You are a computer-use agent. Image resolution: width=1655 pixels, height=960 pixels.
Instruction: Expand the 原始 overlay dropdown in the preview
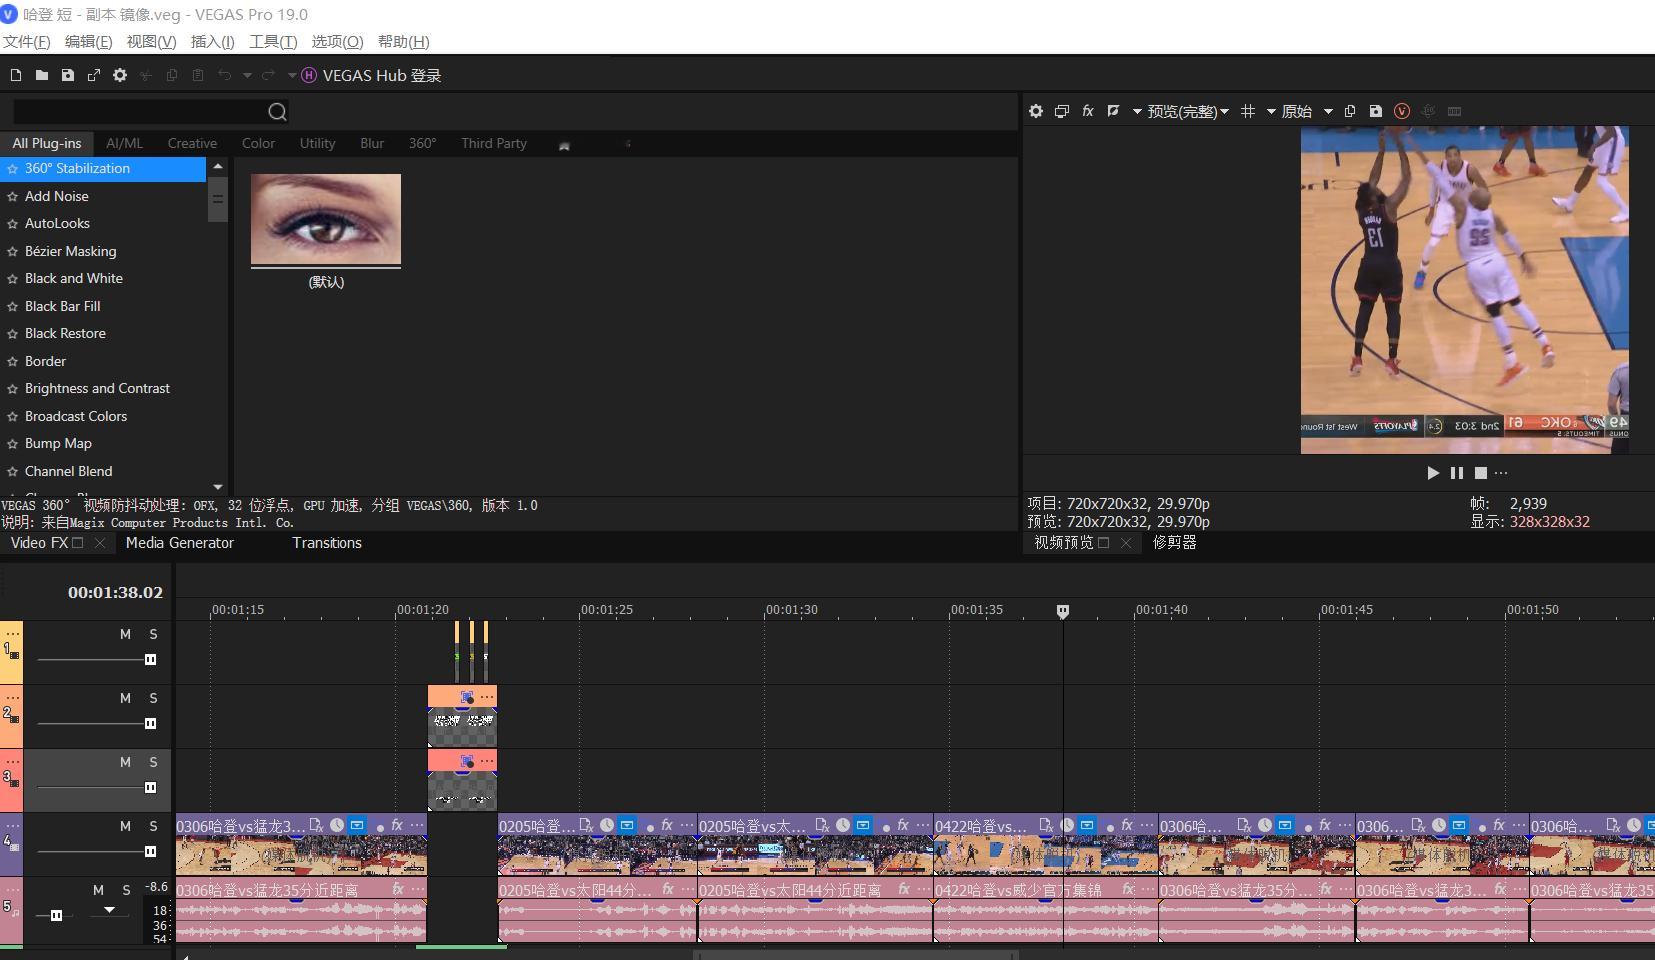click(x=1328, y=111)
